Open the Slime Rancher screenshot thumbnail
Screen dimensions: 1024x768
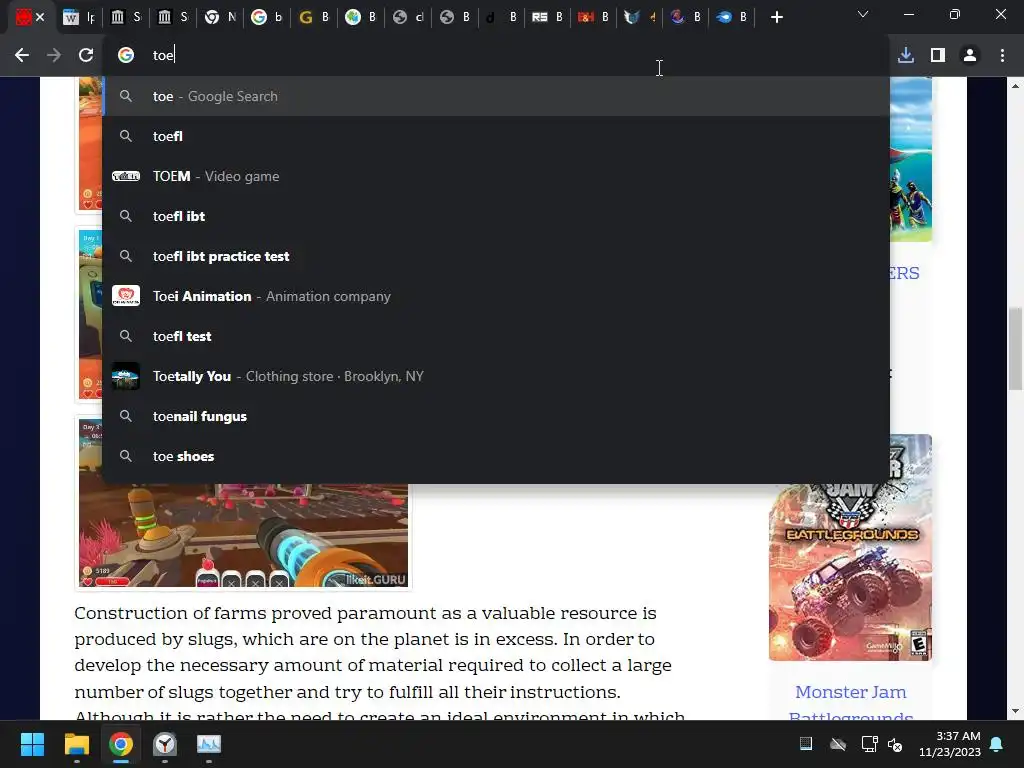244,536
